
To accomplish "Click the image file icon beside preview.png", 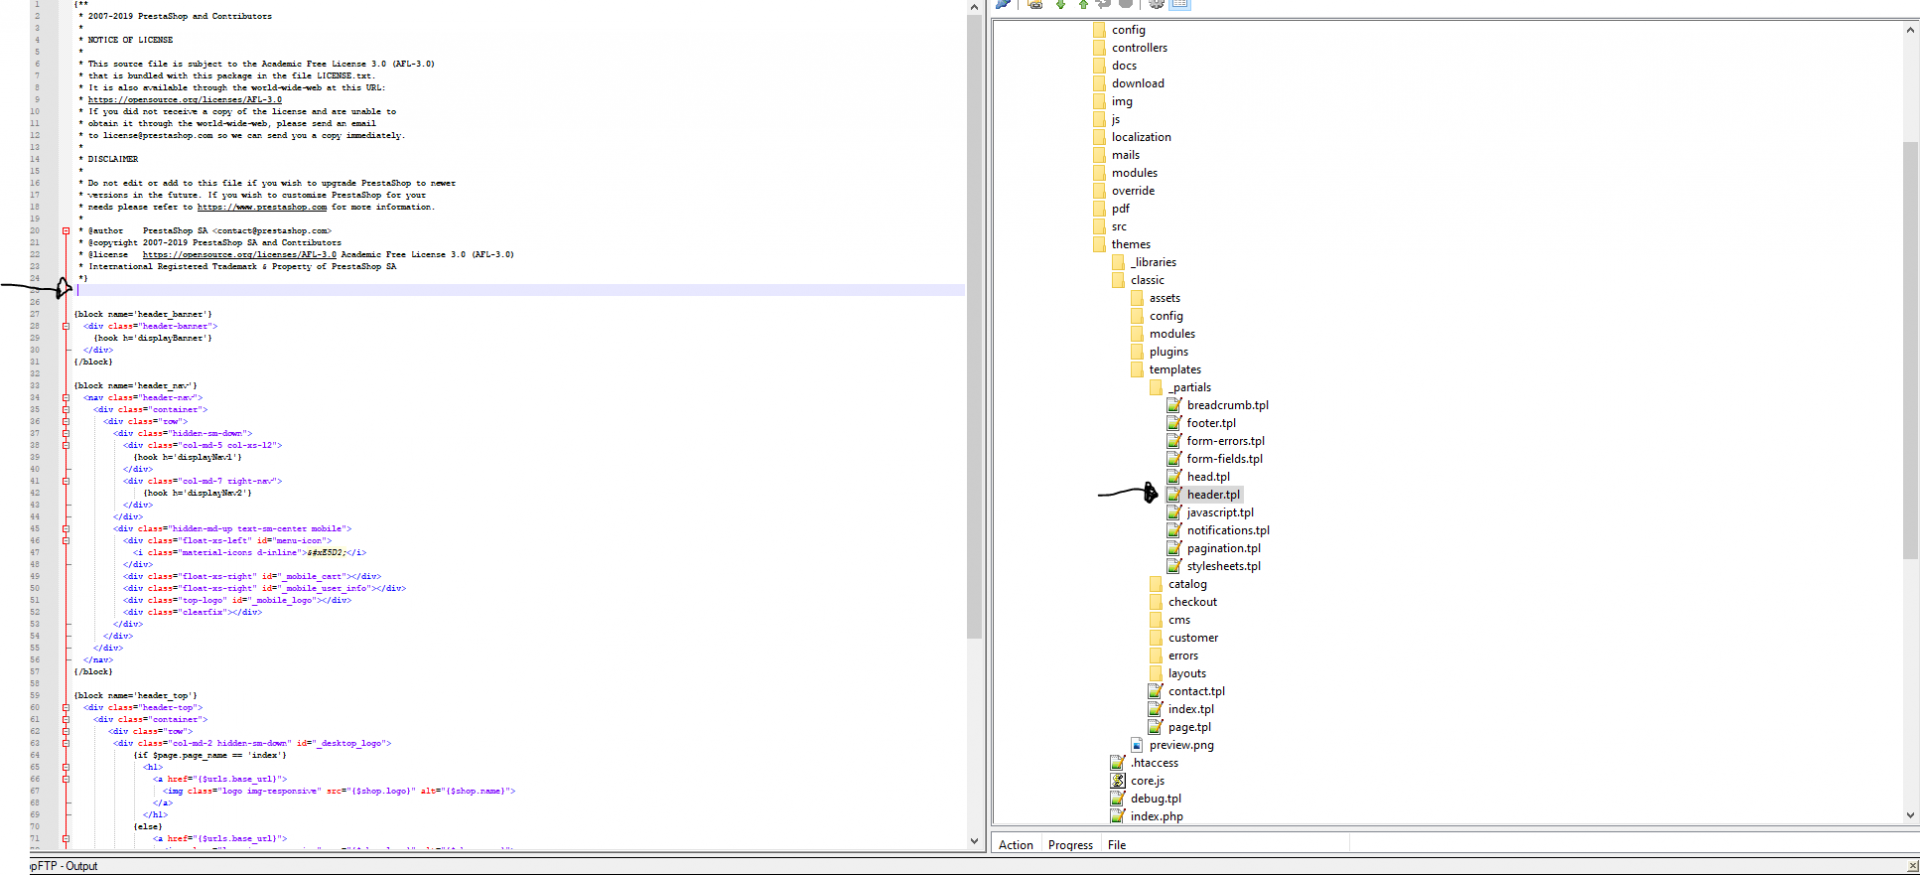I will 1137,745.
